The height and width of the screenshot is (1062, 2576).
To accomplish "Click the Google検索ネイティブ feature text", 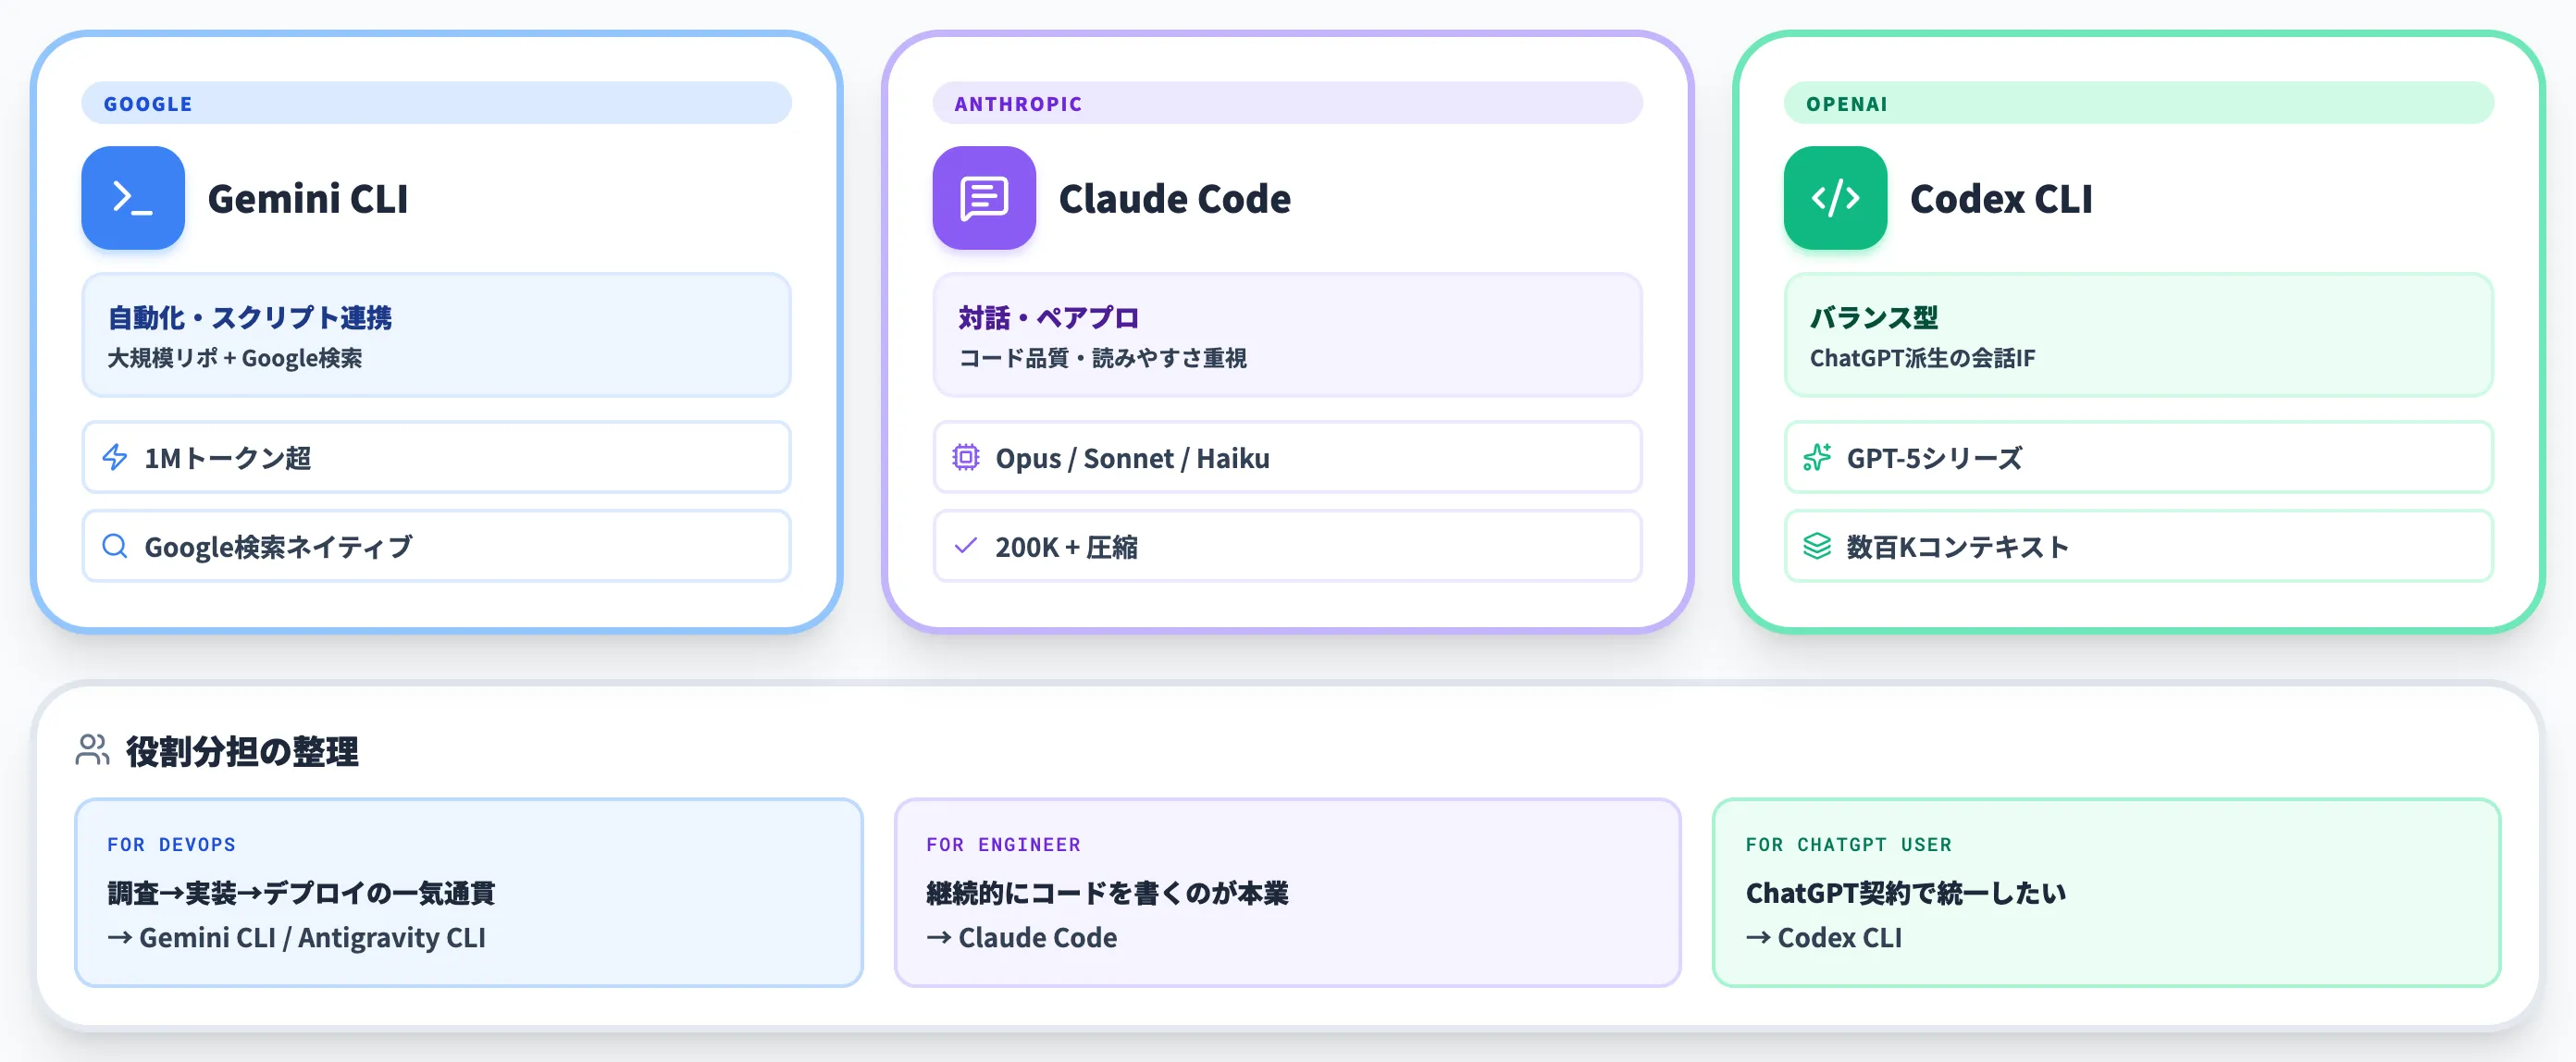I will coord(278,547).
